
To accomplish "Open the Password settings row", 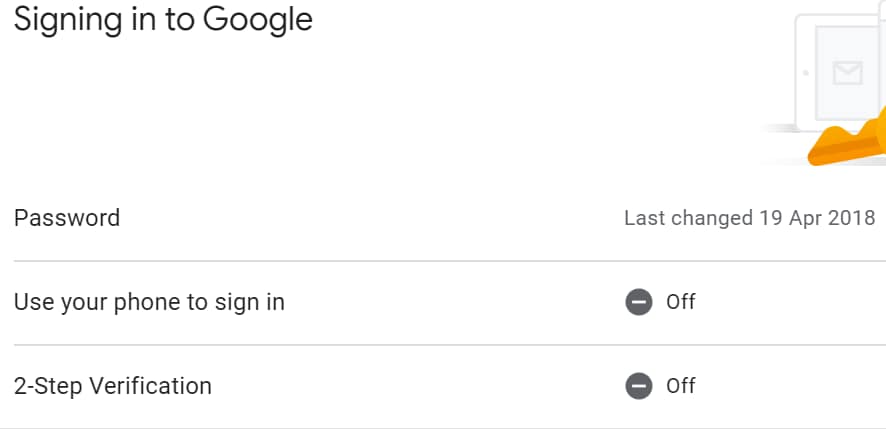I will coord(443,218).
